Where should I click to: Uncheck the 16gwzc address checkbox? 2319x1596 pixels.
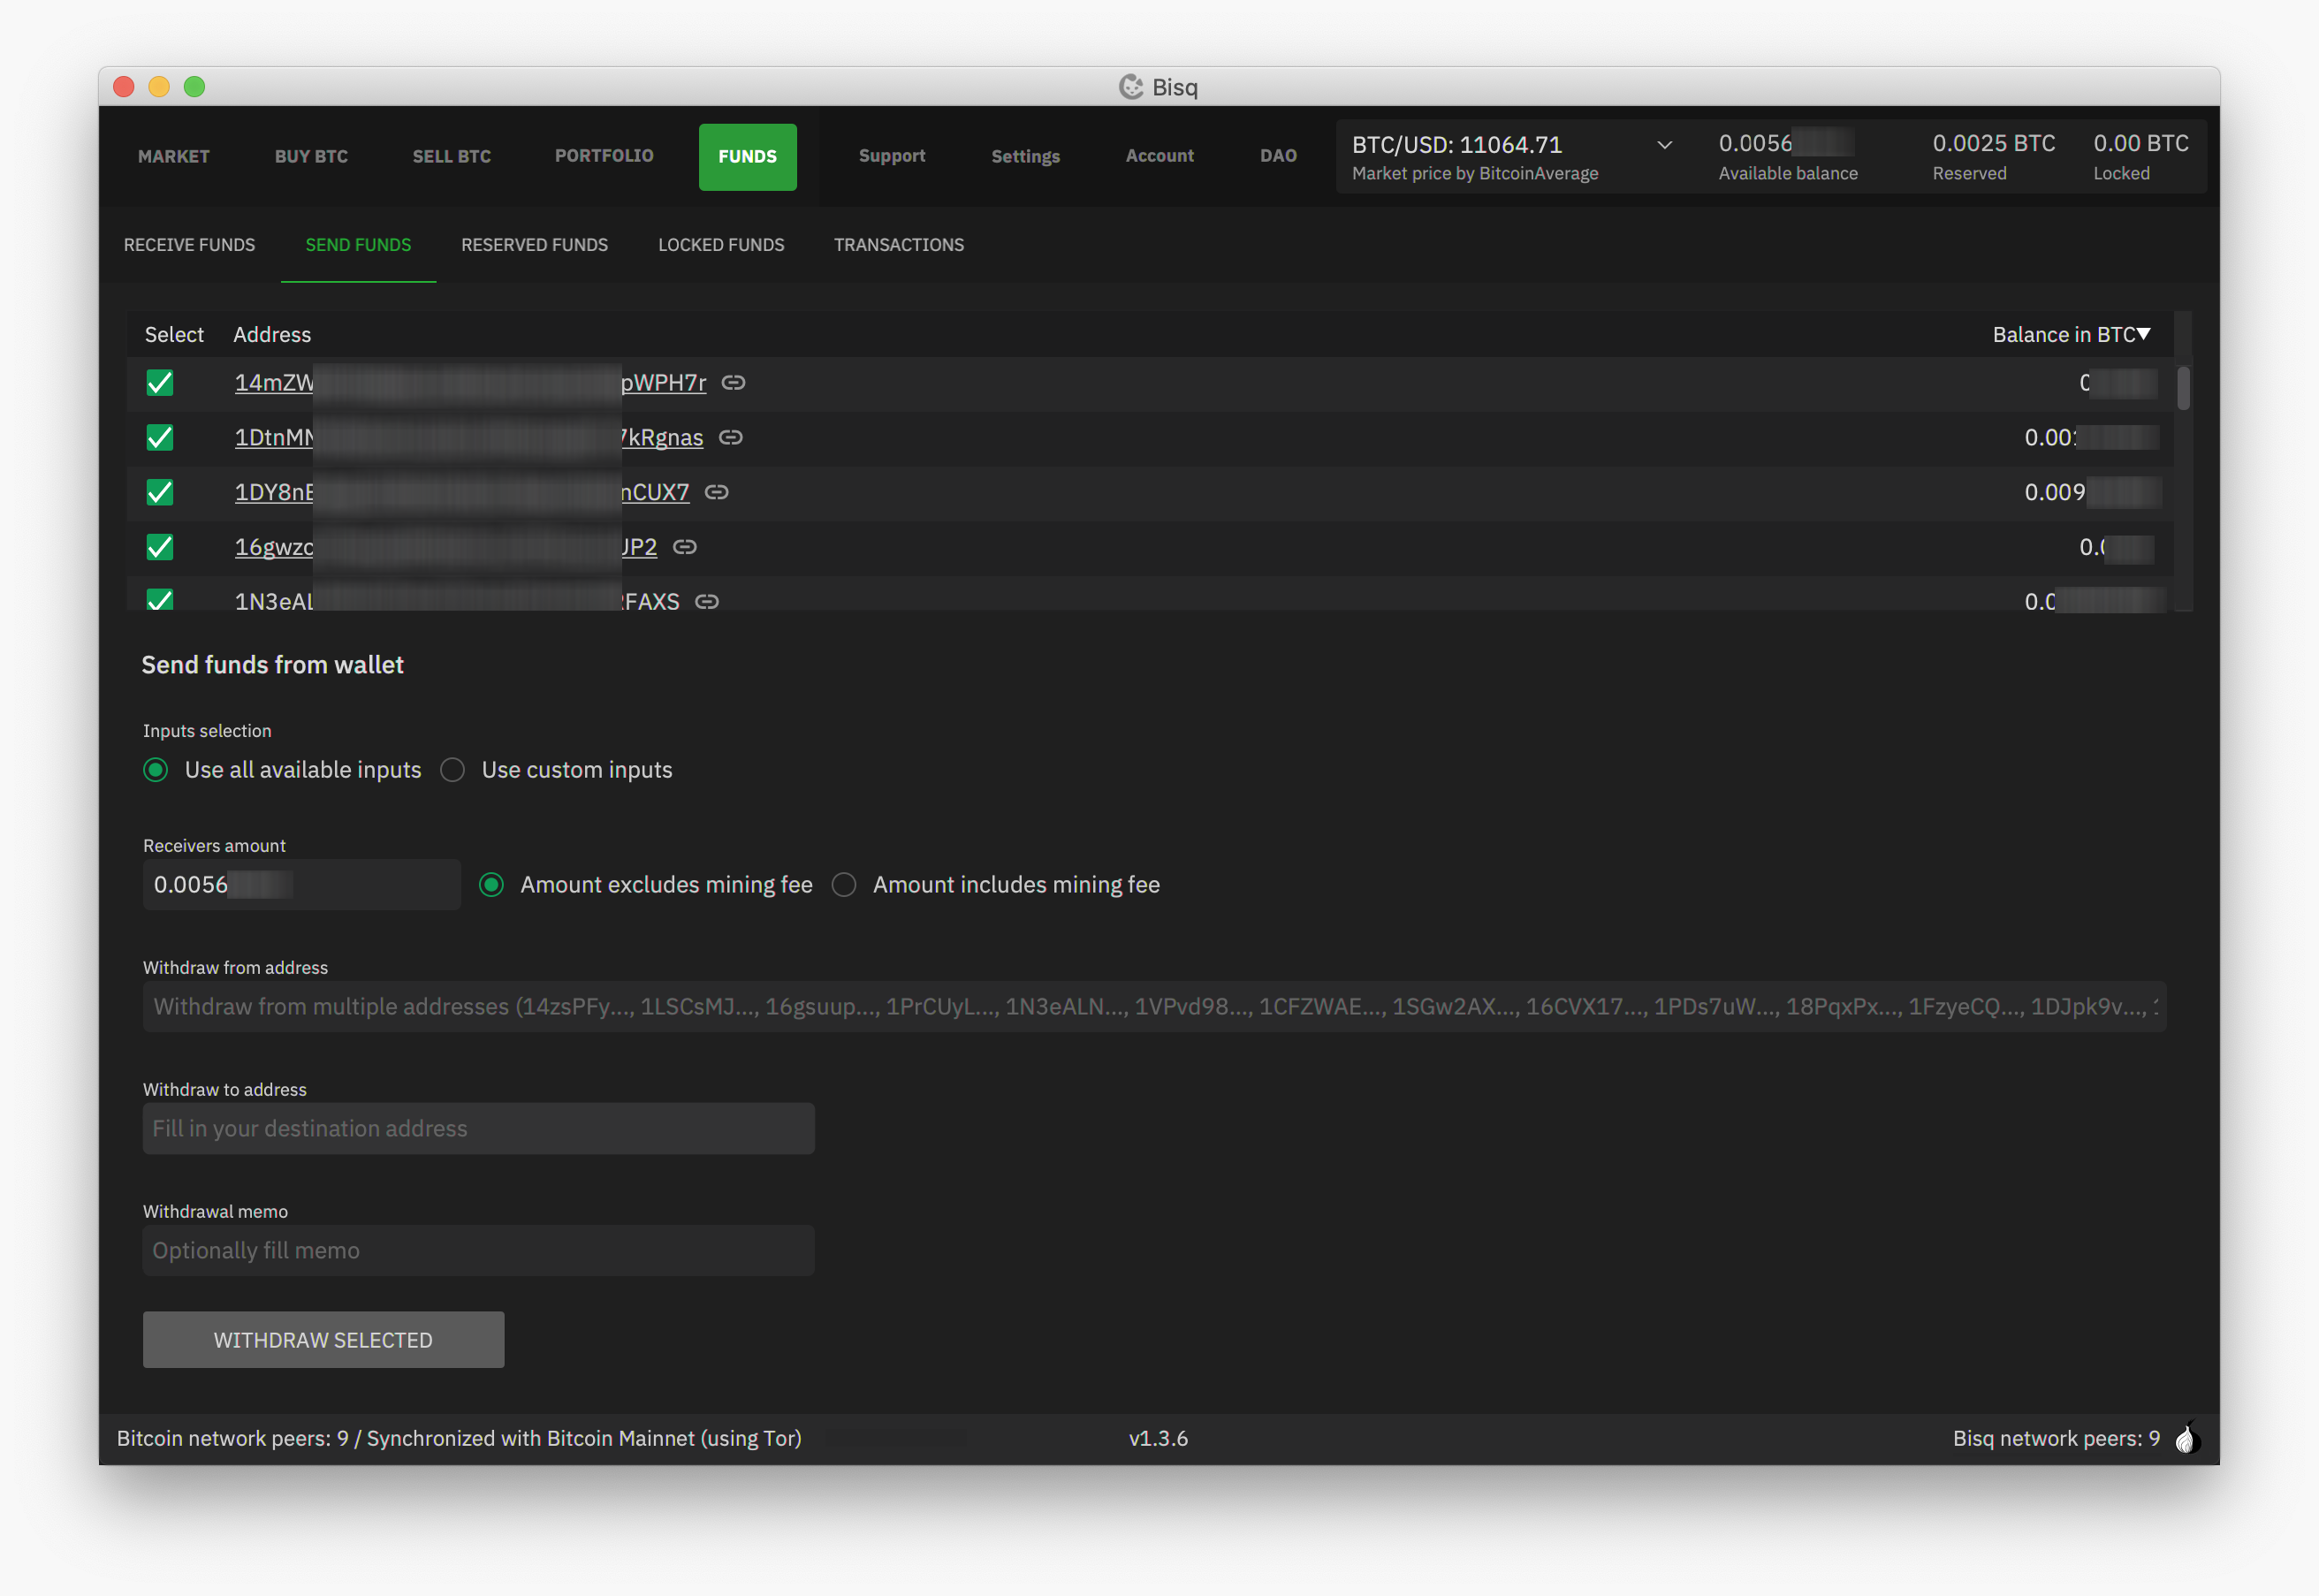pos(160,547)
